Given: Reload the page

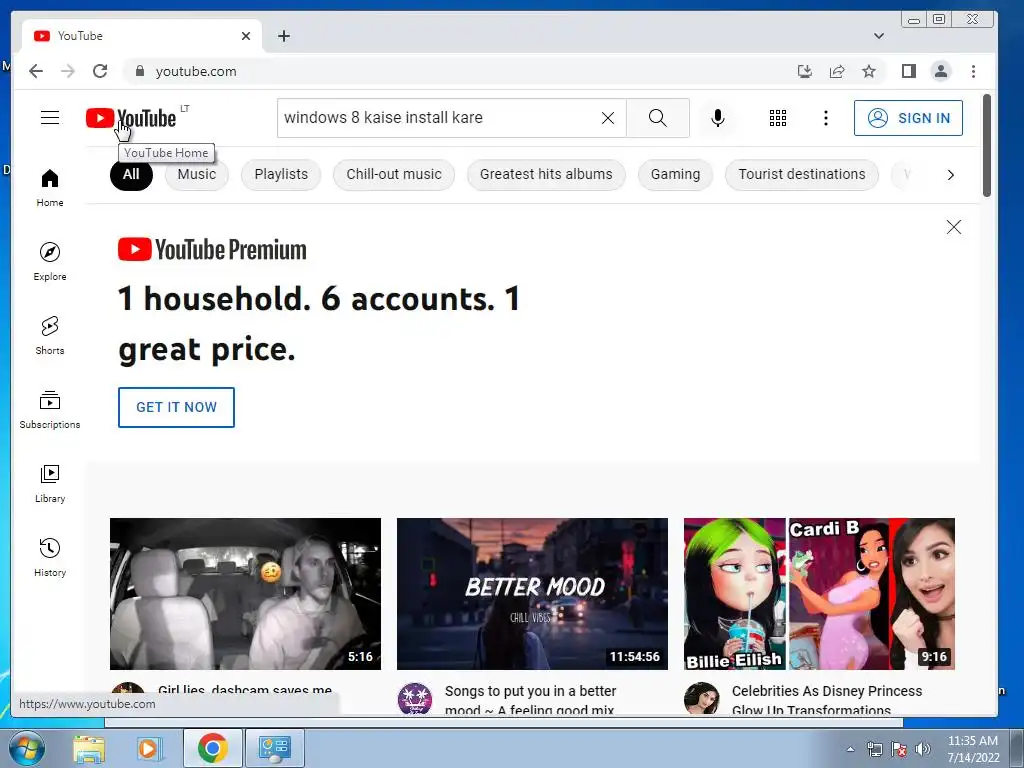Looking at the screenshot, I should [100, 71].
